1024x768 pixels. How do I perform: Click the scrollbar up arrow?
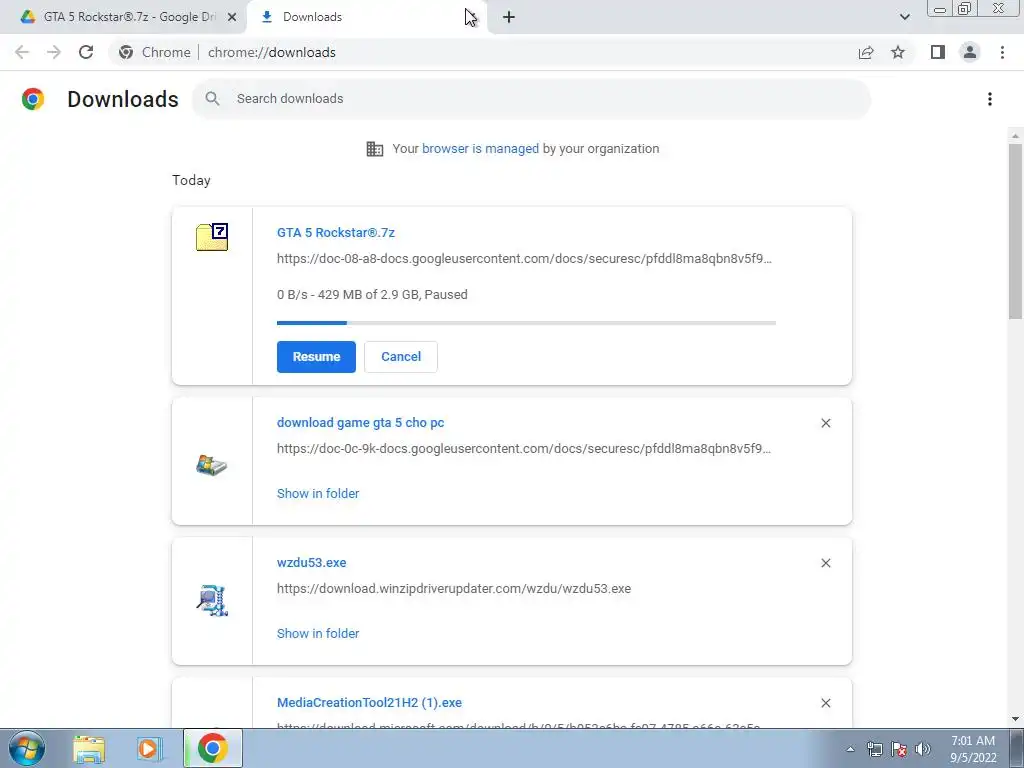(x=1015, y=136)
